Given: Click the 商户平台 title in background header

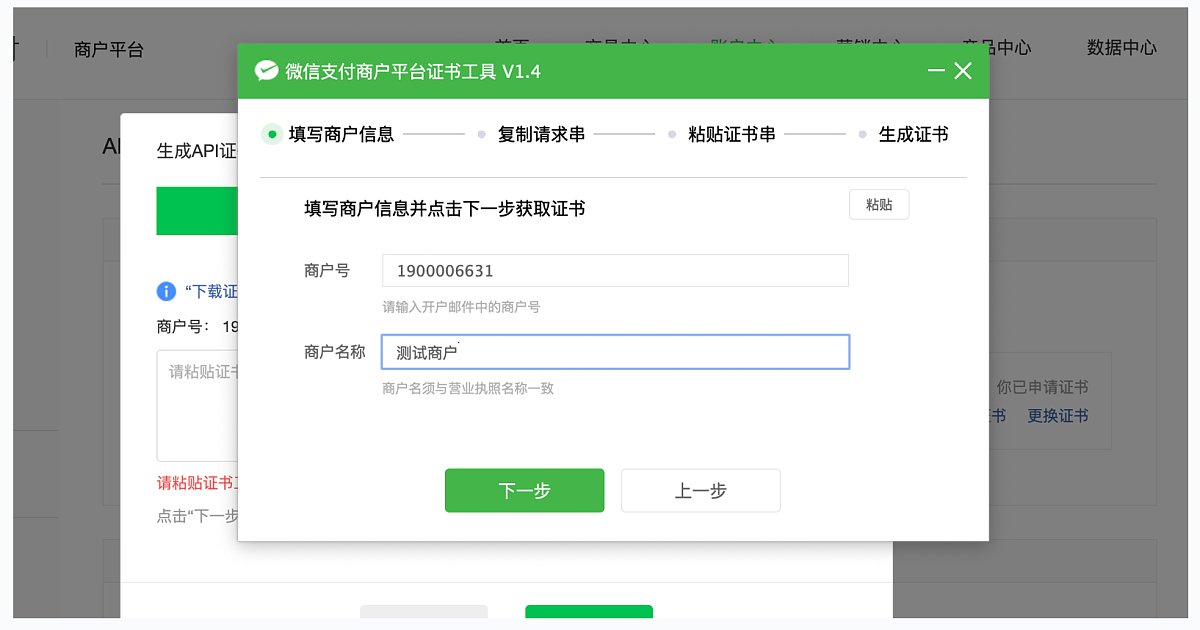Looking at the screenshot, I should 109,49.
